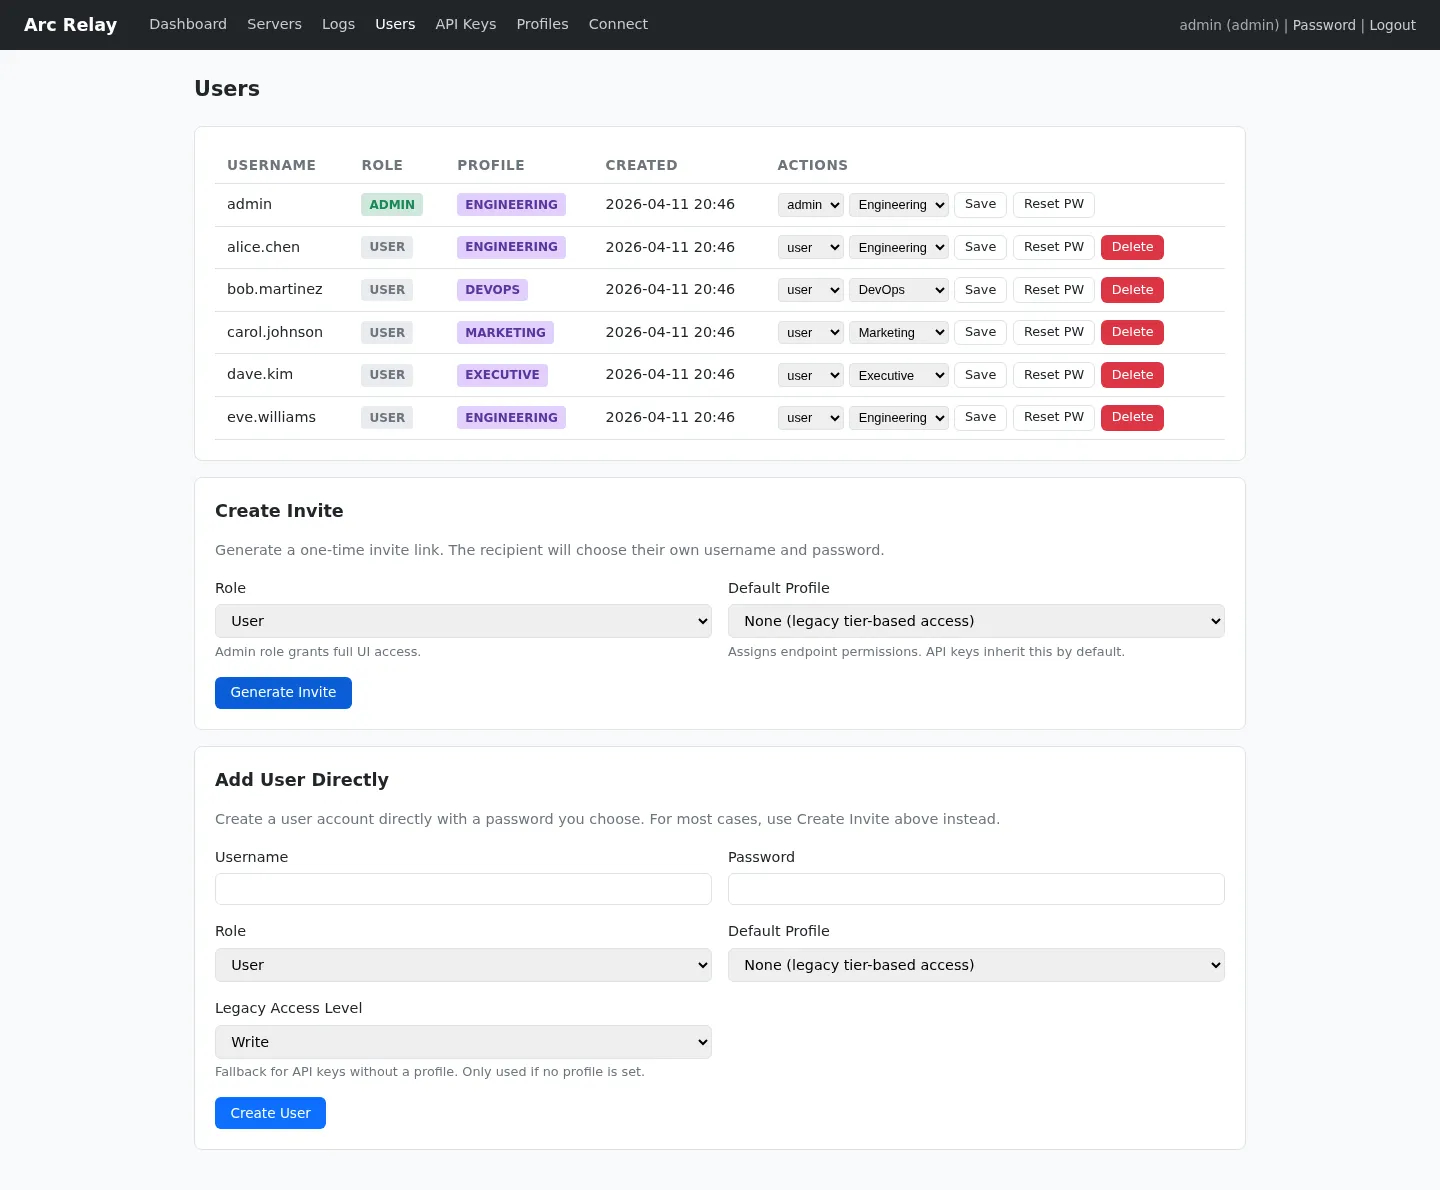Click the Arc Relay brand logo
Screen dimensions: 1440x1190
click(x=70, y=25)
